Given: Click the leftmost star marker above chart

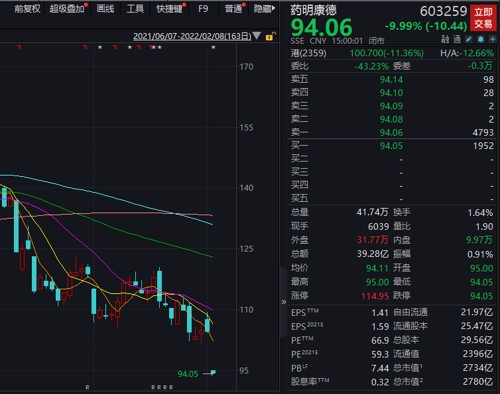Looking at the screenshot, I should [100, 47].
